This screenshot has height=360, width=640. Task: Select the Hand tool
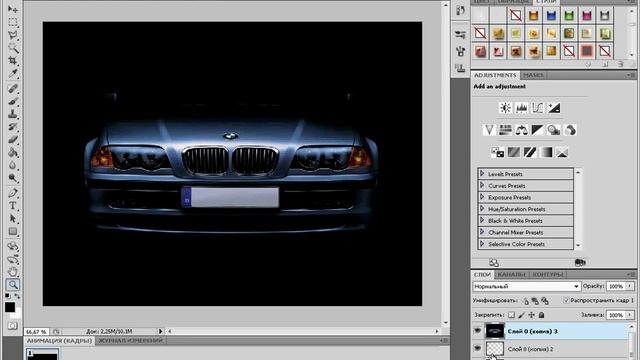(13, 271)
